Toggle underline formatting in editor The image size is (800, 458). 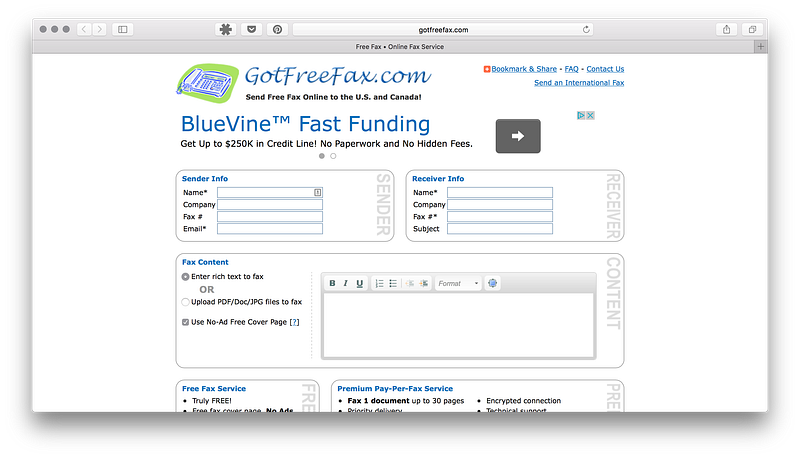coord(359,283)
